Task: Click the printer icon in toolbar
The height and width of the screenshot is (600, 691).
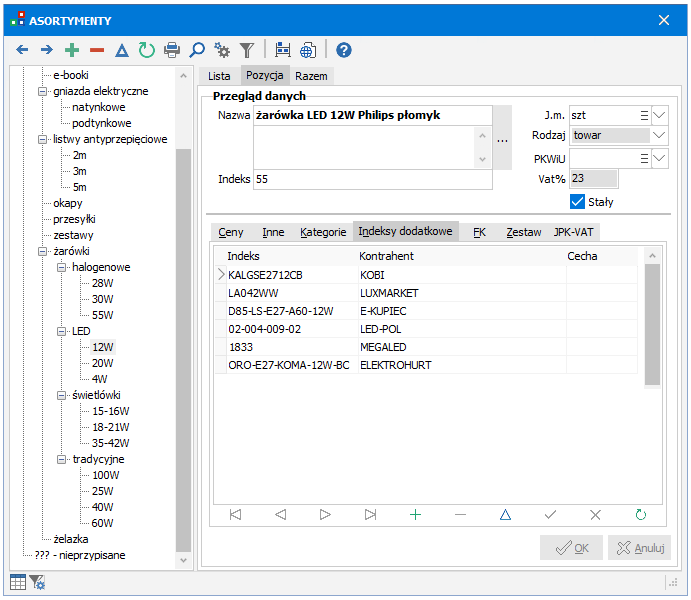Action: click(172, 50)
